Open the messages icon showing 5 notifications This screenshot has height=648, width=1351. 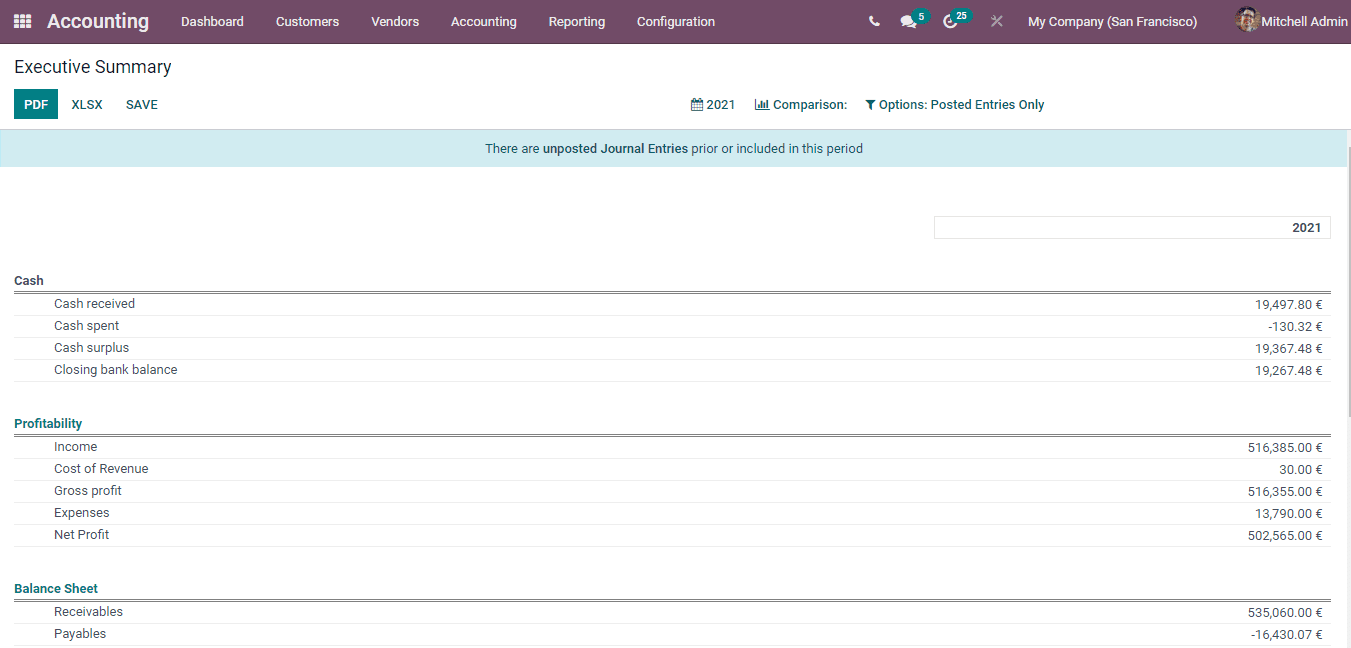click(x=908, y=20)
